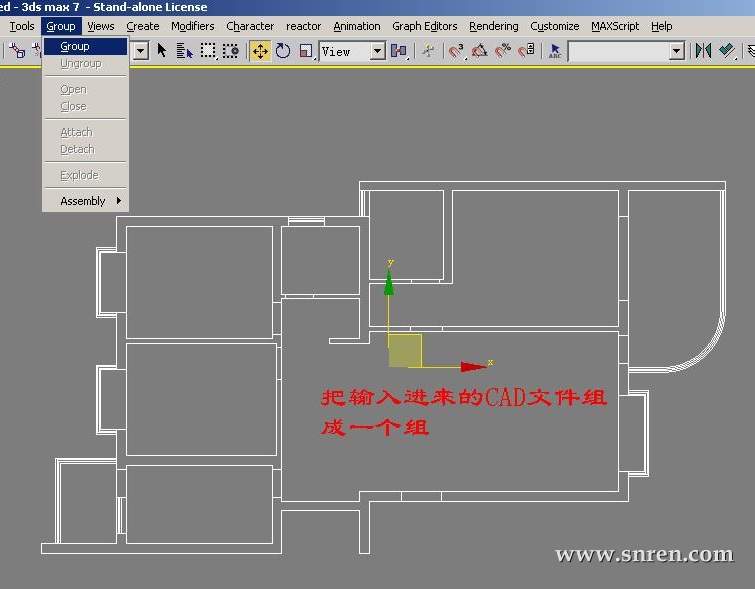Click Close in the Group menu
Image resolution: width=755 pixels, height=589 pixels.
point(86,106)
